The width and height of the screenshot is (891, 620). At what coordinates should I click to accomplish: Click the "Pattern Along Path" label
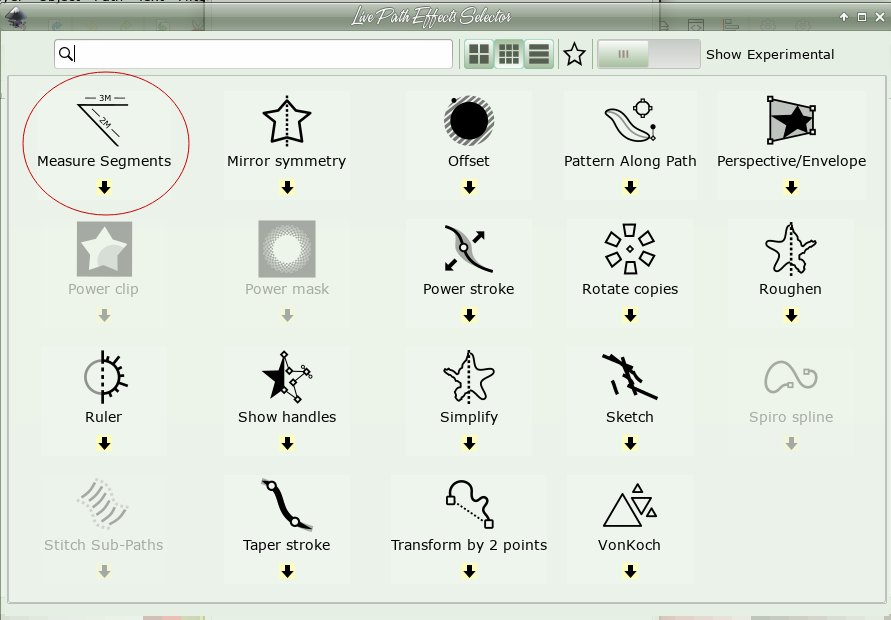[x=630, y=161]
